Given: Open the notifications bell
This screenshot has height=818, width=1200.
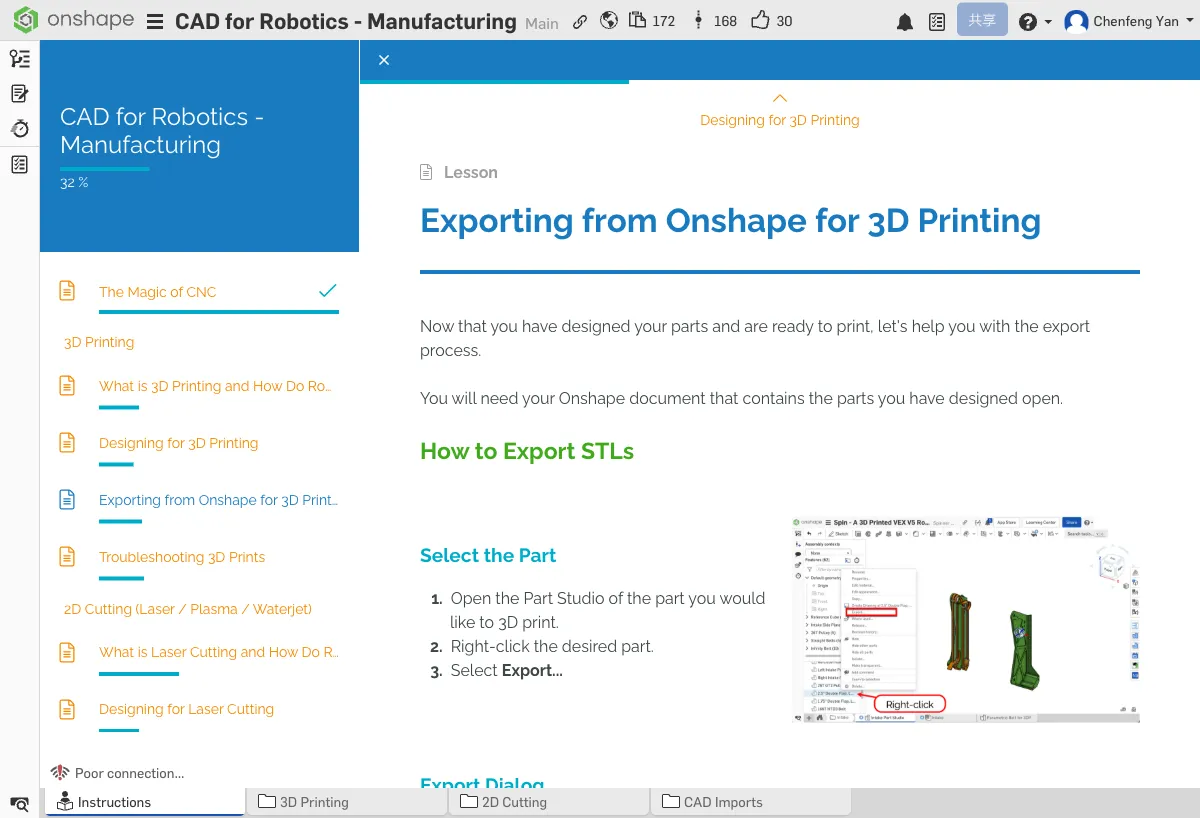Looking at the screenshot, I should pos(905,22).
